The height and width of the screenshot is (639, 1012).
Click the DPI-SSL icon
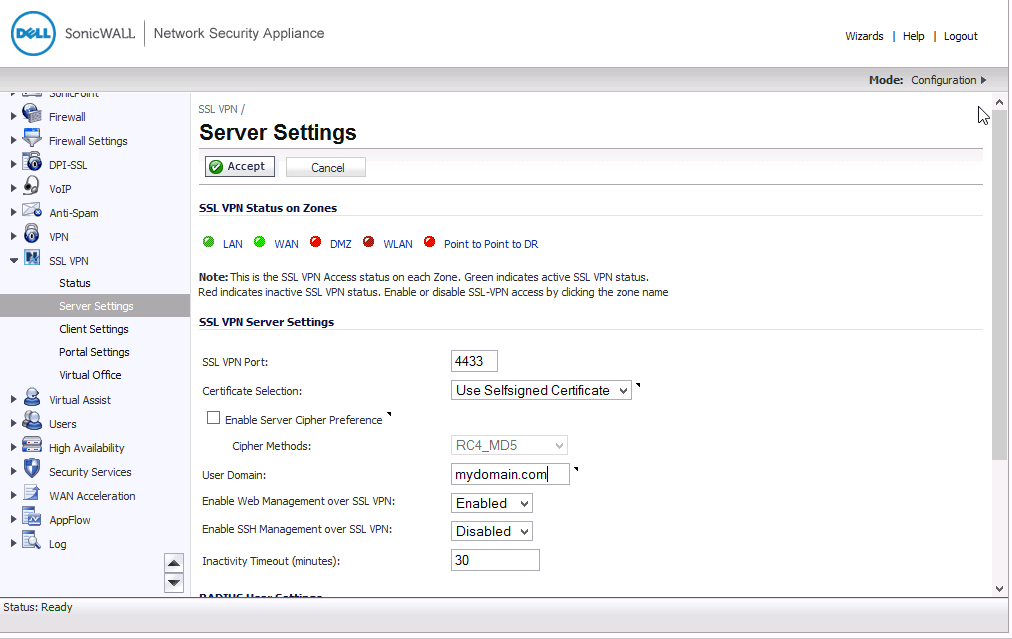(x=32, y=161)
